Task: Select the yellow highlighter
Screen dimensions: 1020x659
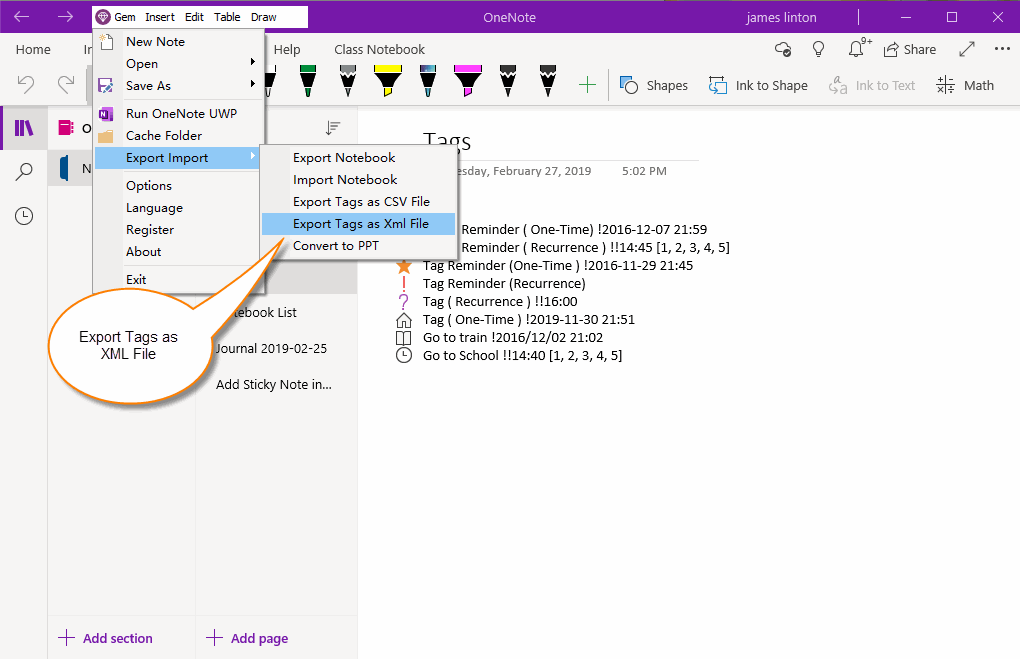Action: (388, 81)
